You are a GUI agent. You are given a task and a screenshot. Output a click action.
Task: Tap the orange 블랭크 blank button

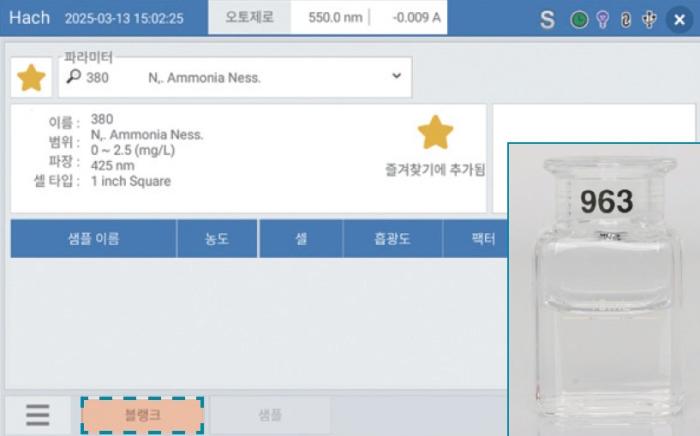click(x=142, y=415)
